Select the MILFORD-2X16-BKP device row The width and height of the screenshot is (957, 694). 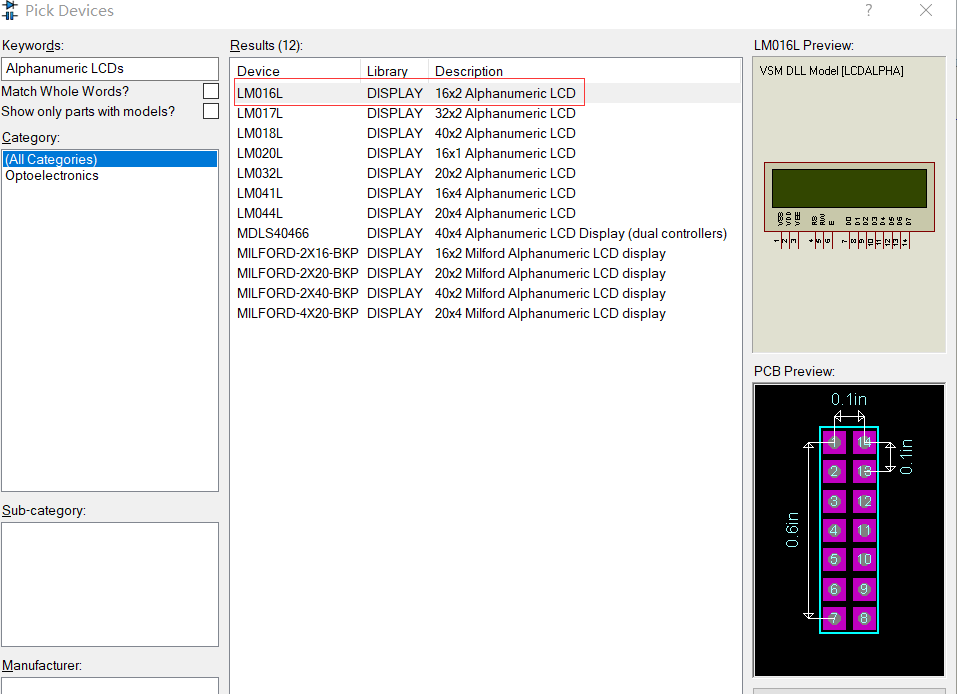click(486, 253)
